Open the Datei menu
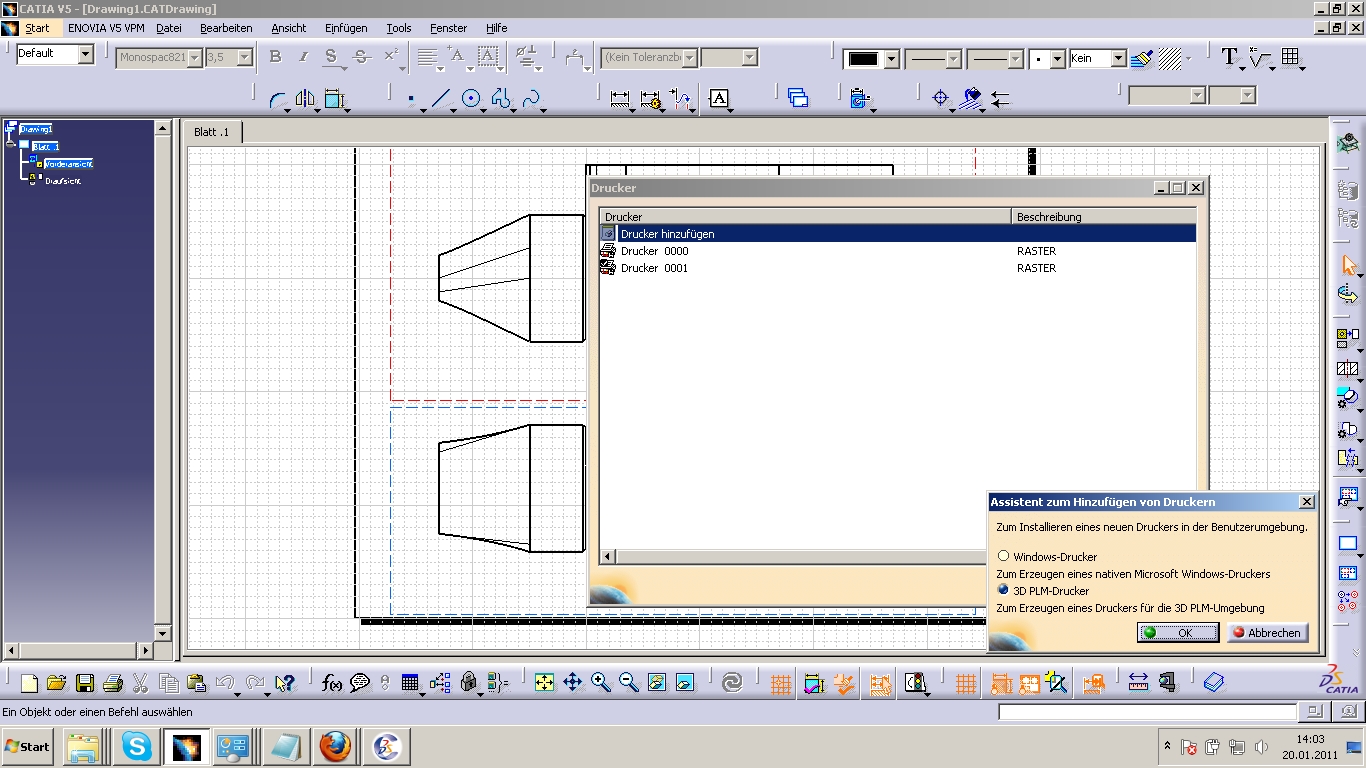This screenshot has height=768, width=1366. click(x=169, y=28)
